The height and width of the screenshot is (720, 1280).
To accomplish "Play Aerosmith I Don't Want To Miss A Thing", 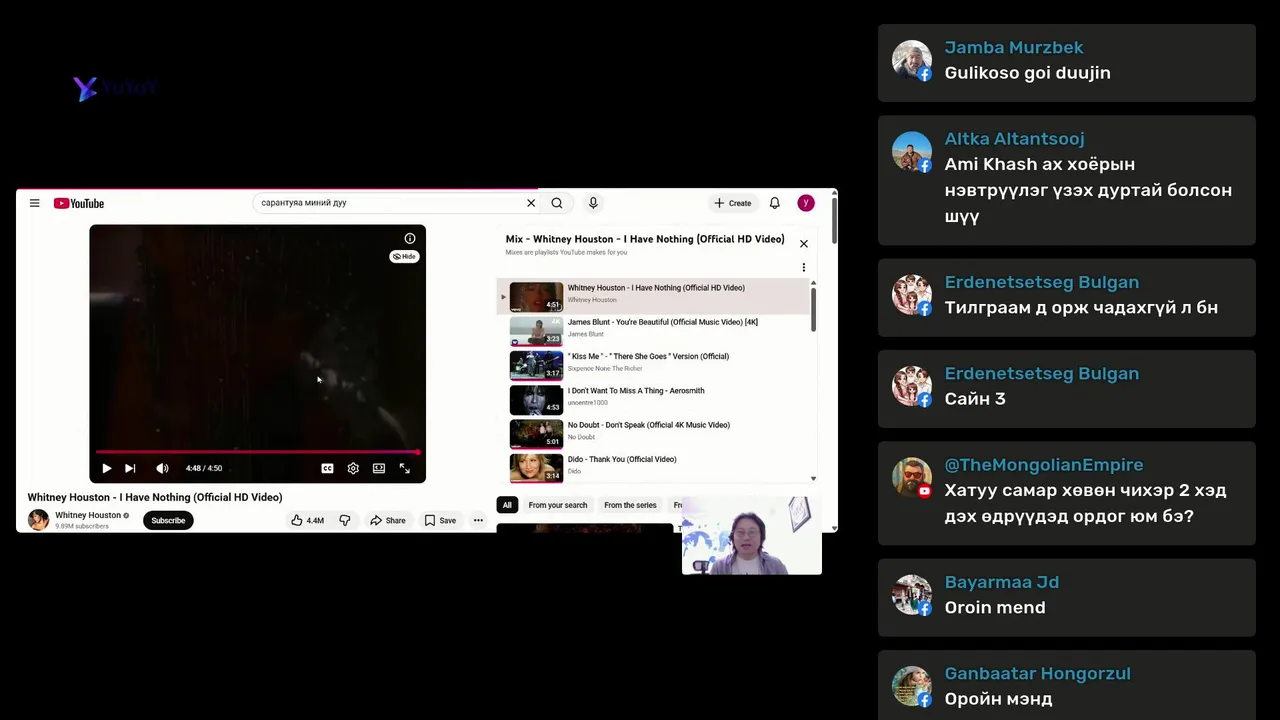I will (655, 399).
